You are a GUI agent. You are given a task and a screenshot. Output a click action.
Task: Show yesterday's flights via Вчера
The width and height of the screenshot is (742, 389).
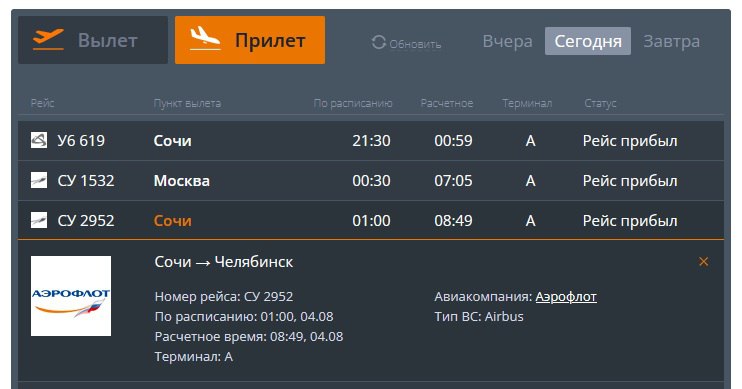pyautogui.click(x=507, y=41)
